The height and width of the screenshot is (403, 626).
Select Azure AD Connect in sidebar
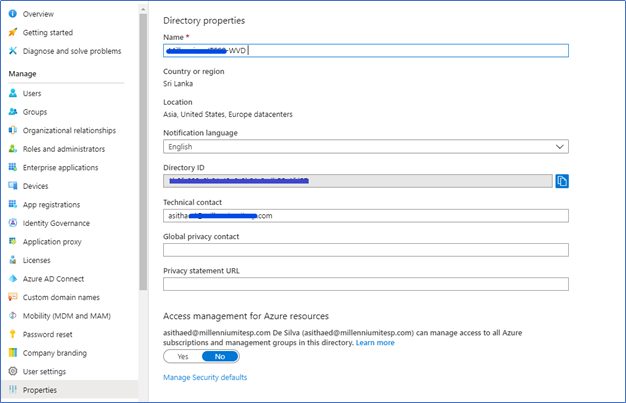53,279
